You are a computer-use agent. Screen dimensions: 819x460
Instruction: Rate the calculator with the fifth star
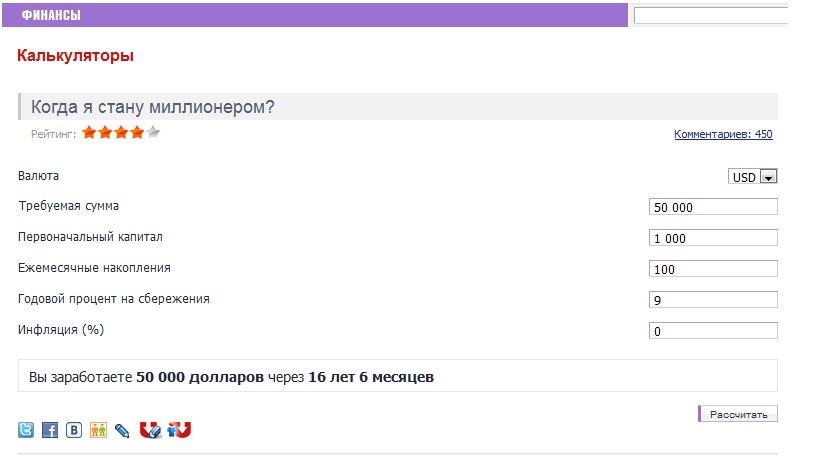pos(153,132)
